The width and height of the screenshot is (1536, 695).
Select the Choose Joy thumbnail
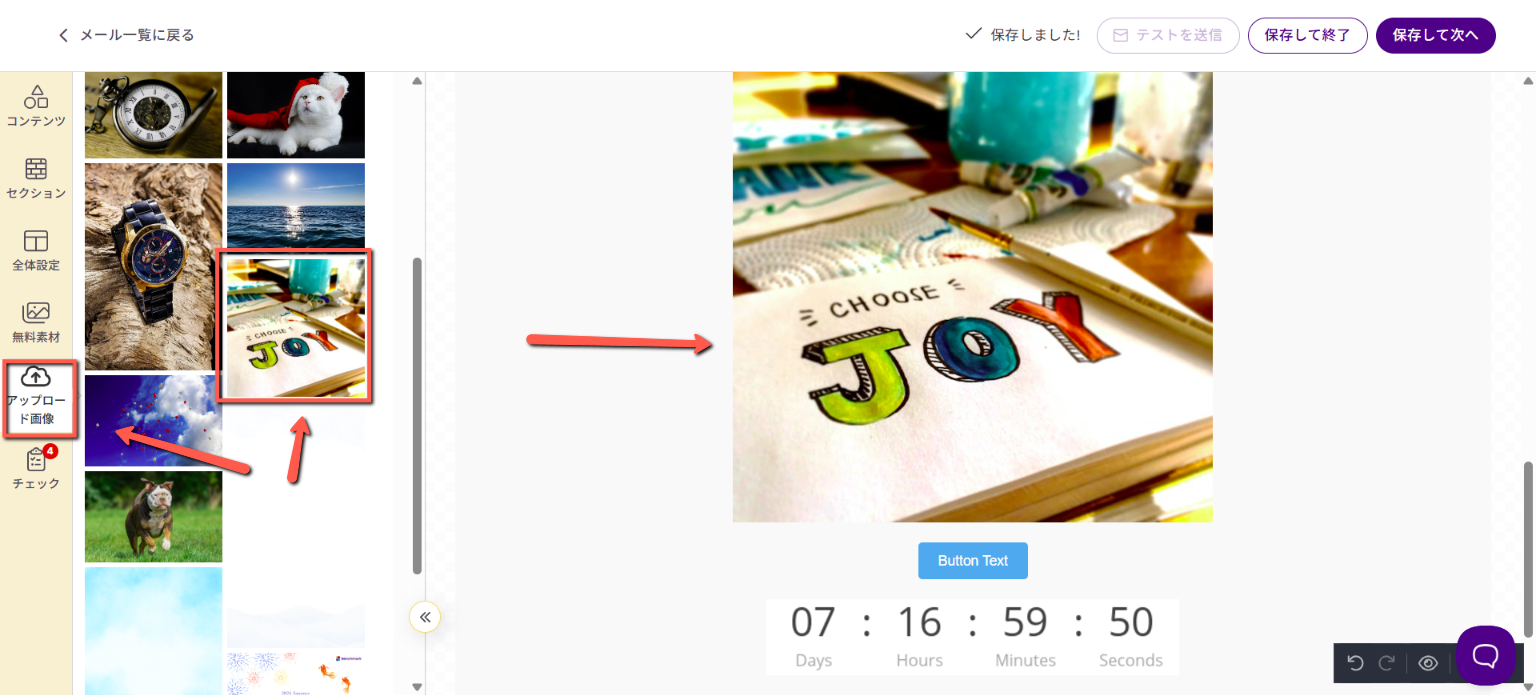[296, 327]
